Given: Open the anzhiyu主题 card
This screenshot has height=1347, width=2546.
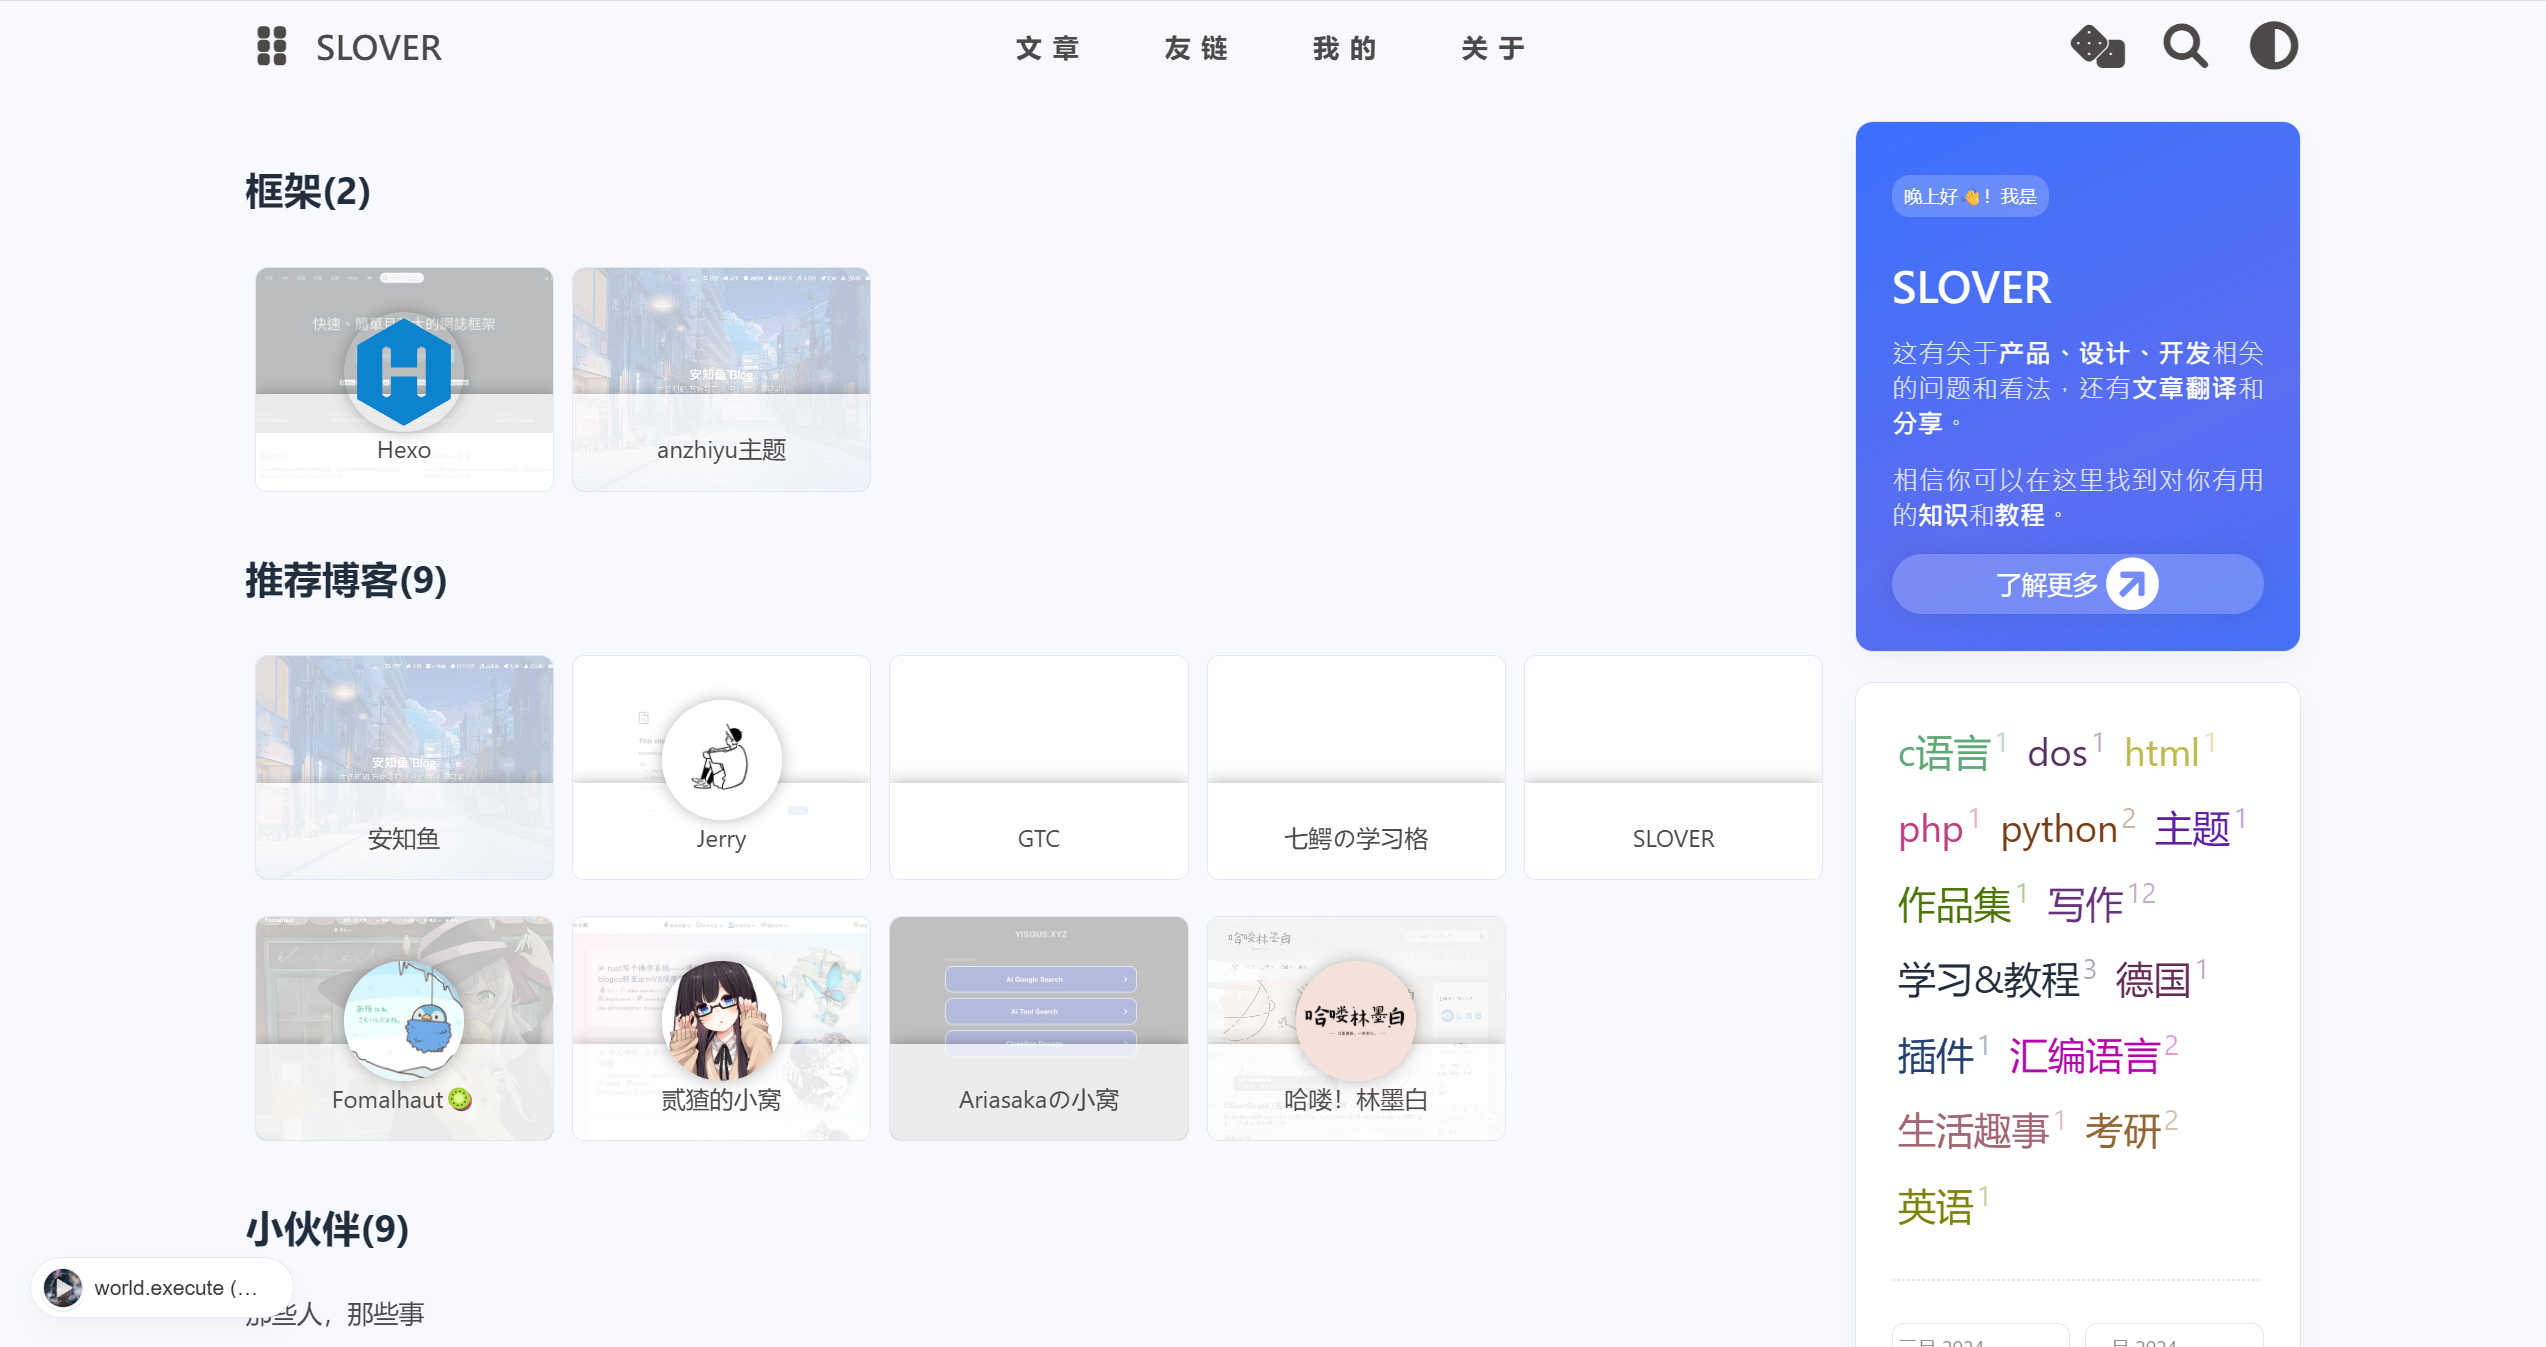Looking at the screenshot, I should pyautogui.click(x=721, y=379).
